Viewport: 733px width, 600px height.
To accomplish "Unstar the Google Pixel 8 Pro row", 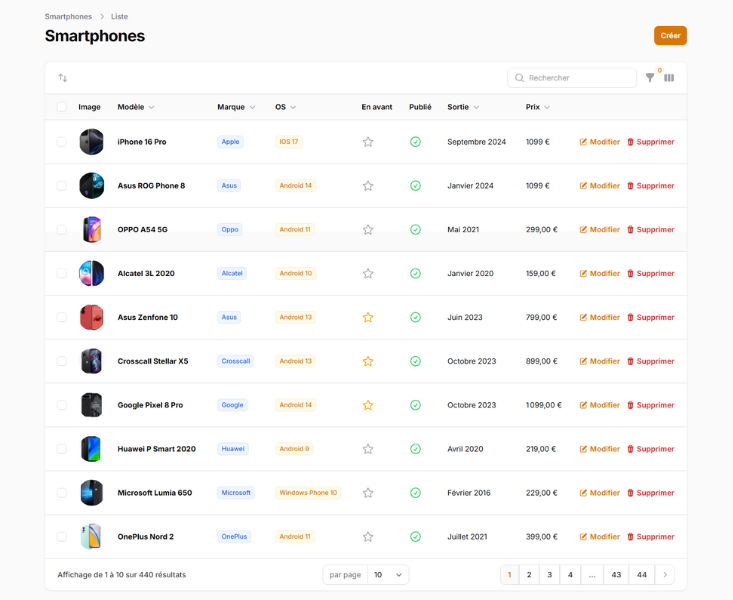I will coord(368,405).
